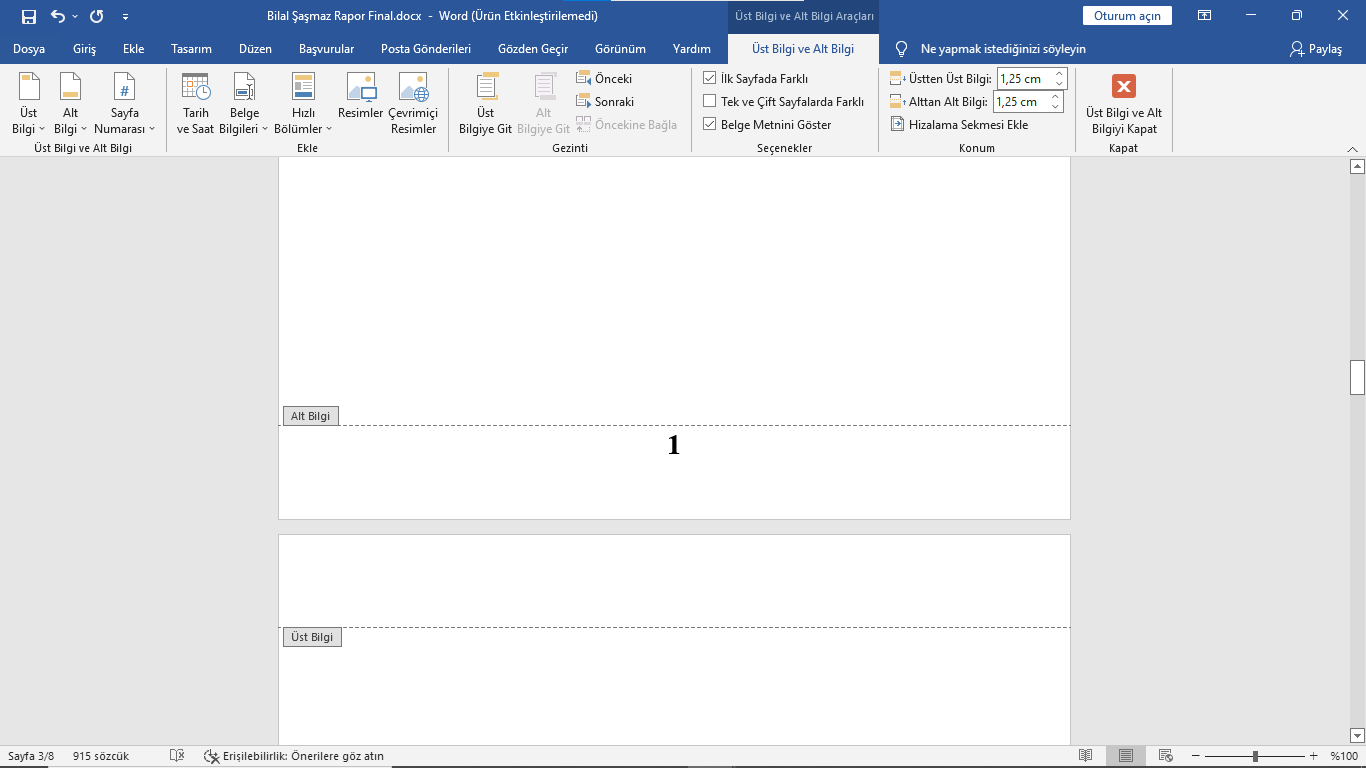Open the Belge Bilgileri dropdown
The image size is (1366, 768).
click(244, 104)
